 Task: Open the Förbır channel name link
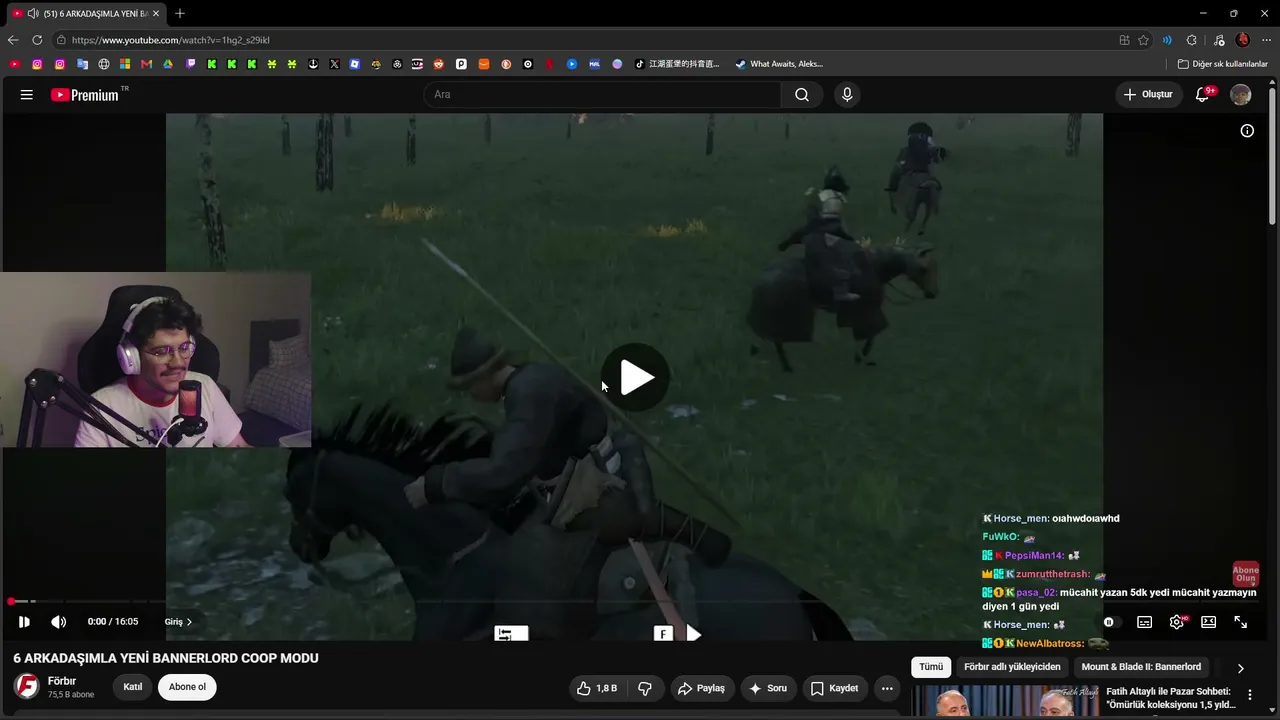pyautogui.click(x=62, y=681)
